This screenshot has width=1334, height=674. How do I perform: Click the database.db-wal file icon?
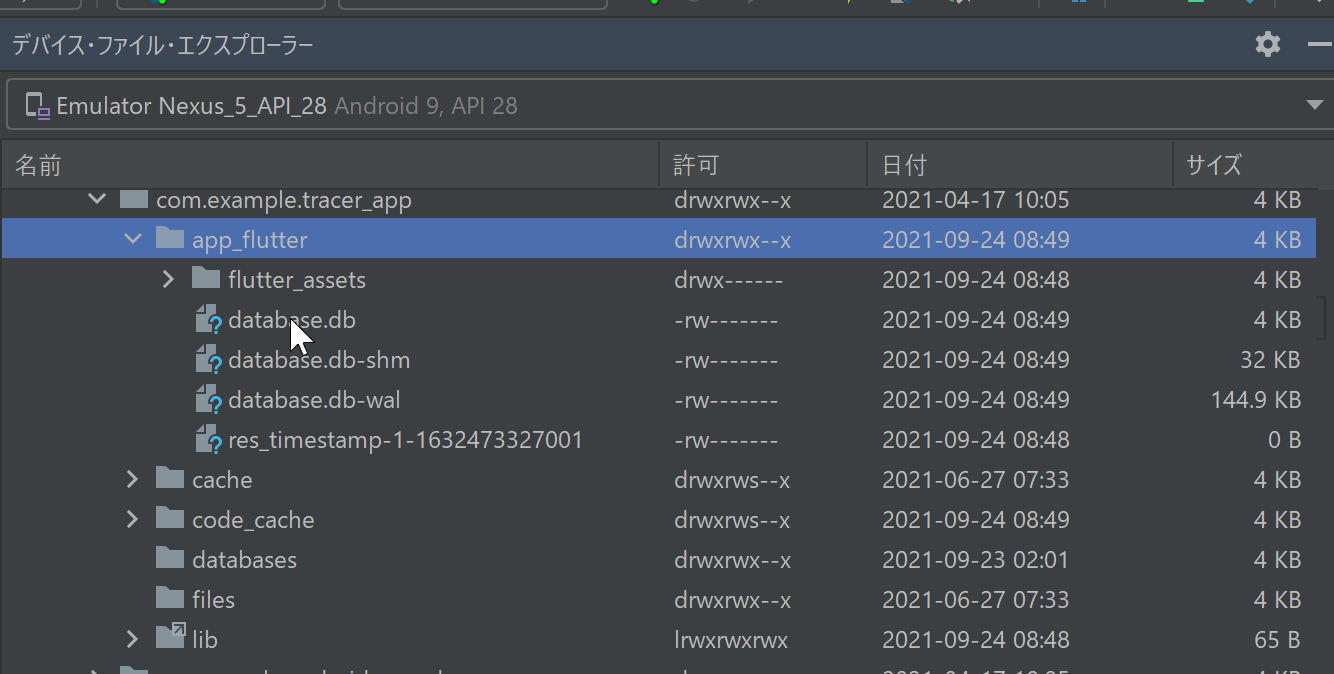(208, 401)
